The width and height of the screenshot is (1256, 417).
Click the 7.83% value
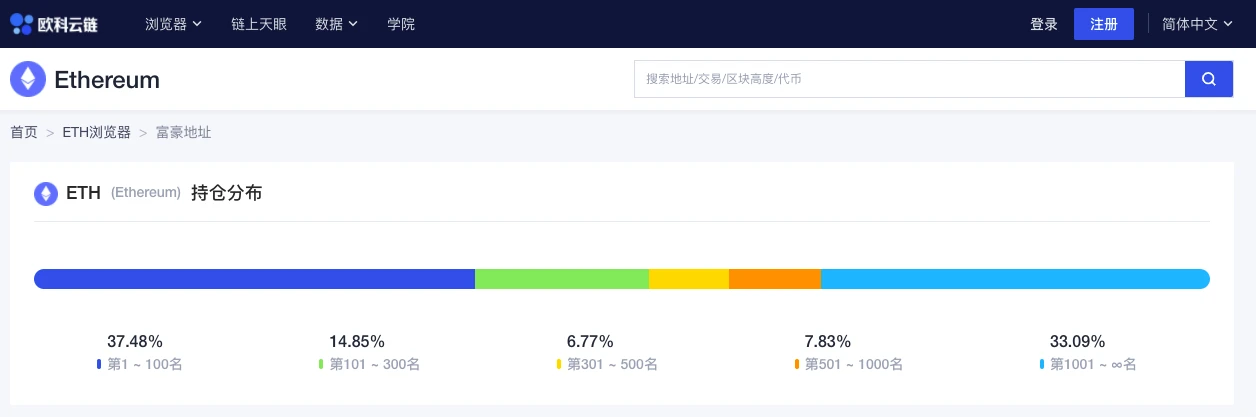click(828, 341)
